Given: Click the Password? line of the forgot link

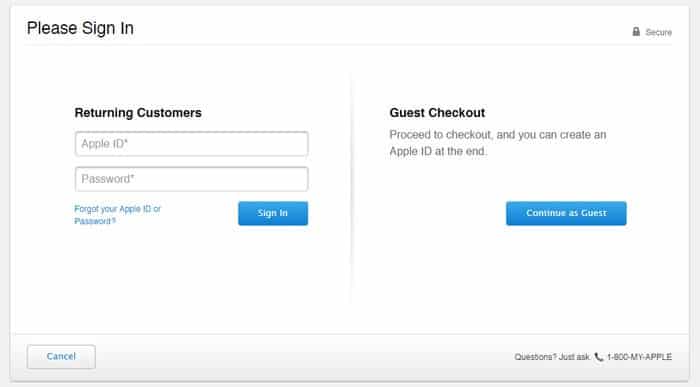Looking at the screenshot, I should [x=95, y=221].
